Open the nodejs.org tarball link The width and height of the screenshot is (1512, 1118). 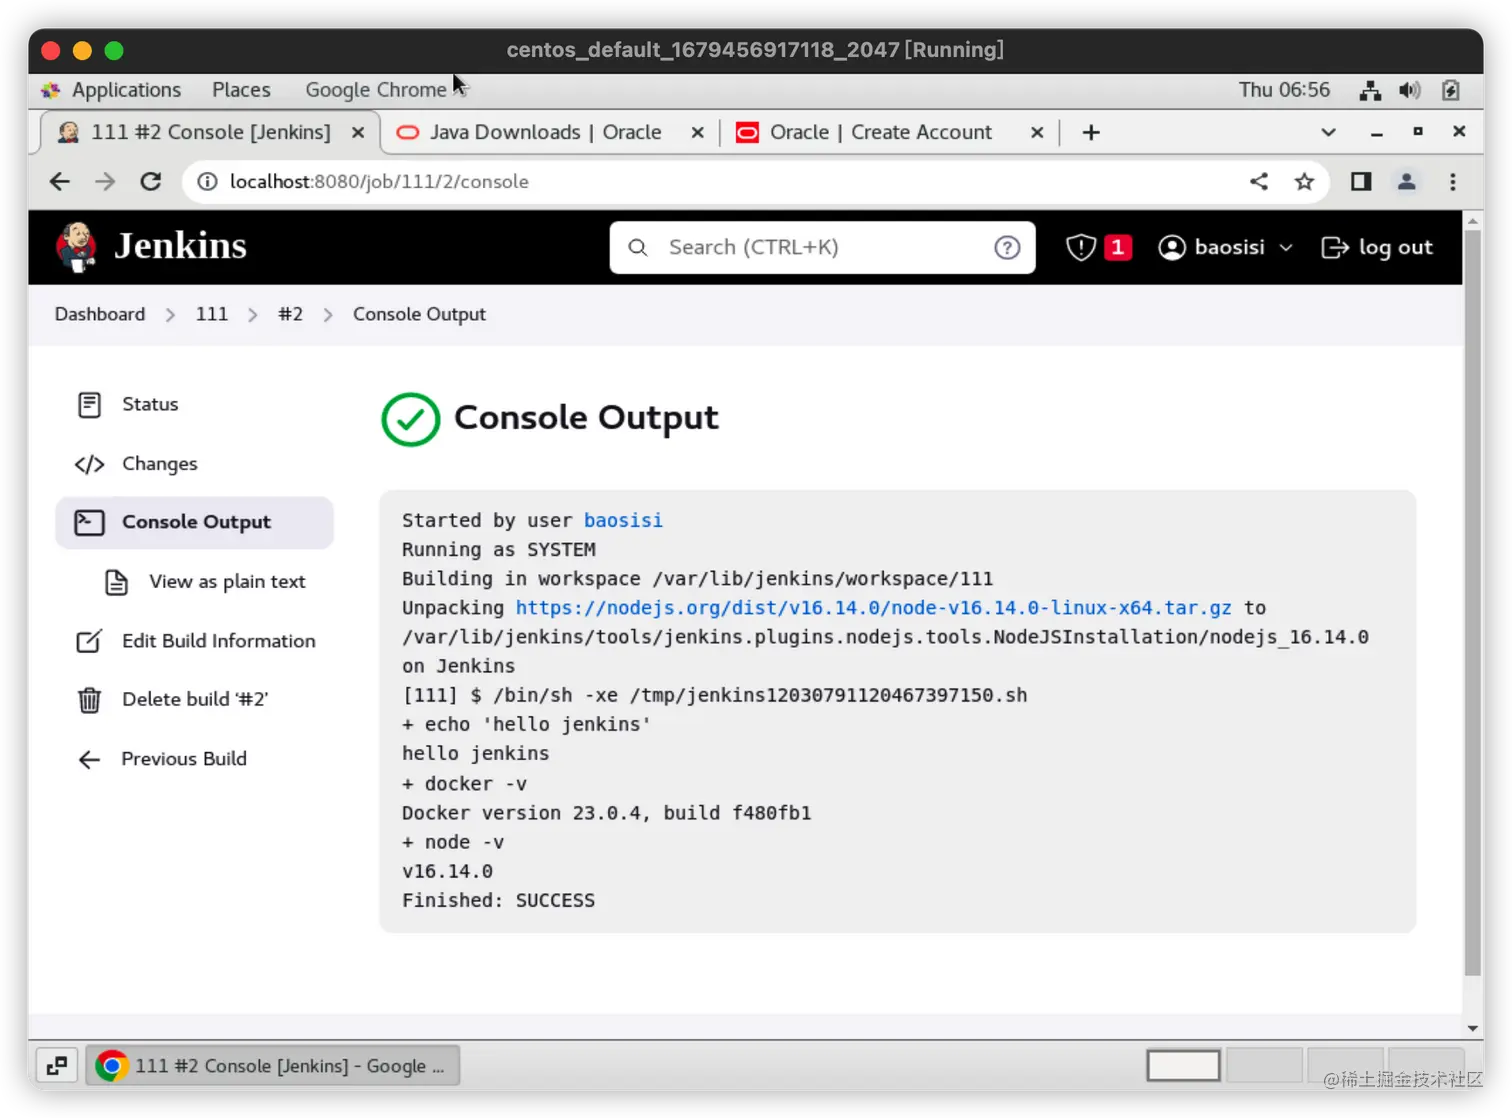[874, 607]
